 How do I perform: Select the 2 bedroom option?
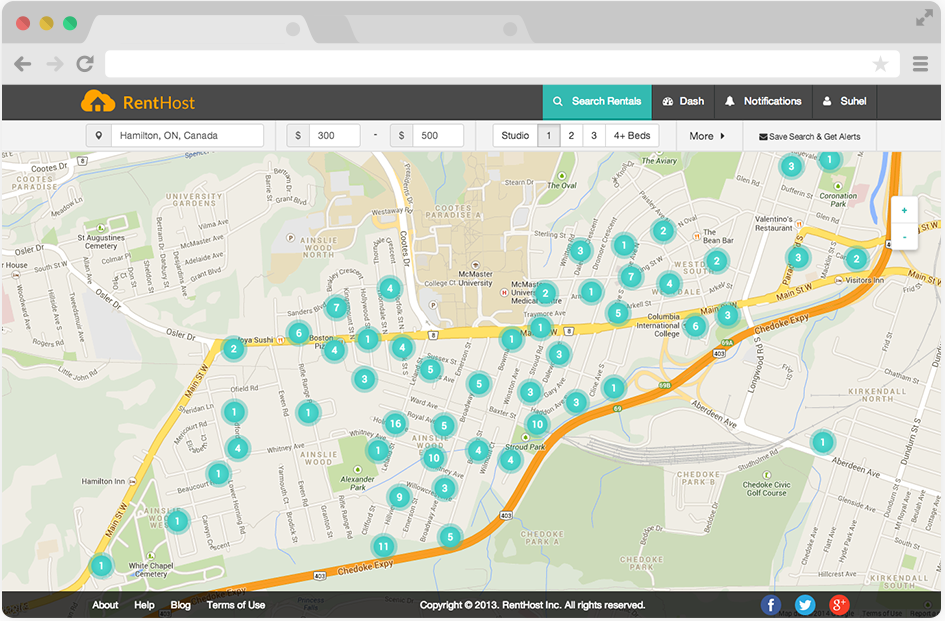click(x=571, y=136)
